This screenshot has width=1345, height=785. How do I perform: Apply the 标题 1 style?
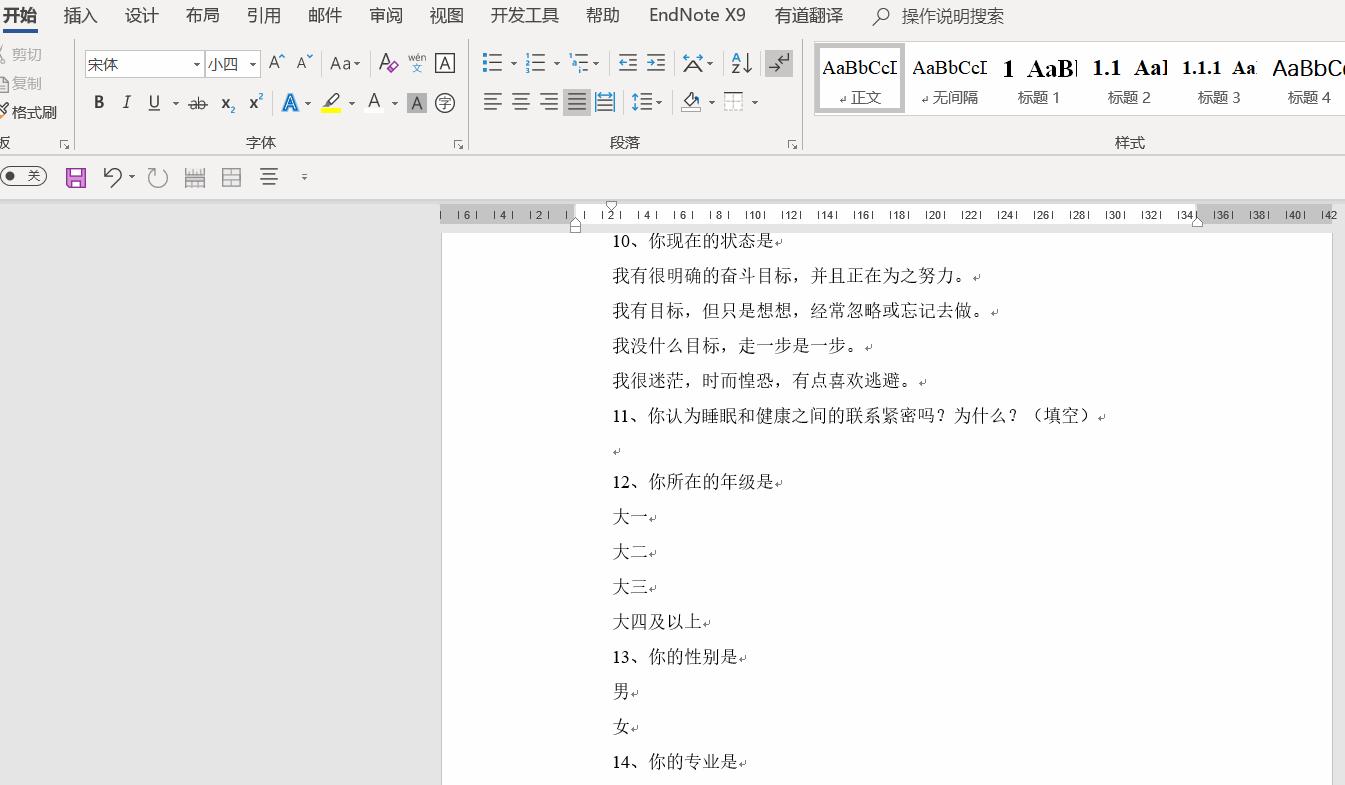tap(1039, 78)
